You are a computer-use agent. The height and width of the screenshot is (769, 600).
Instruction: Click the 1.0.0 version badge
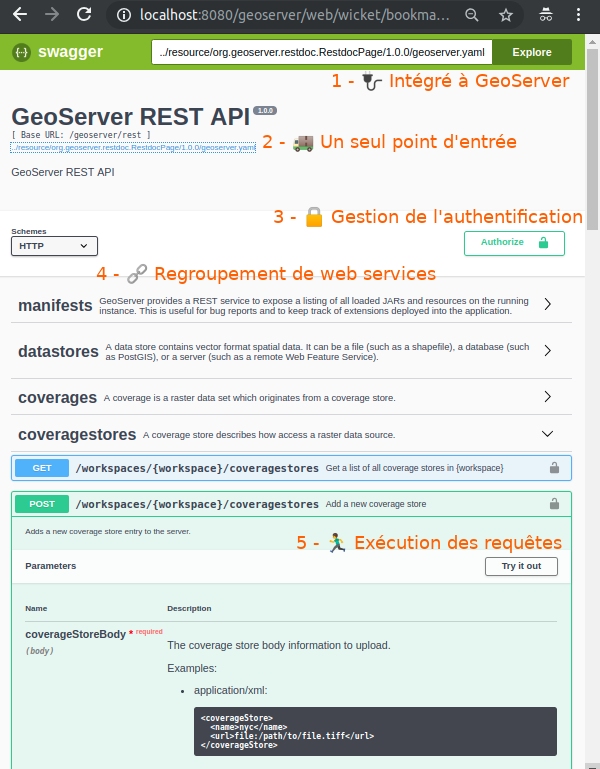click(265, 110)
